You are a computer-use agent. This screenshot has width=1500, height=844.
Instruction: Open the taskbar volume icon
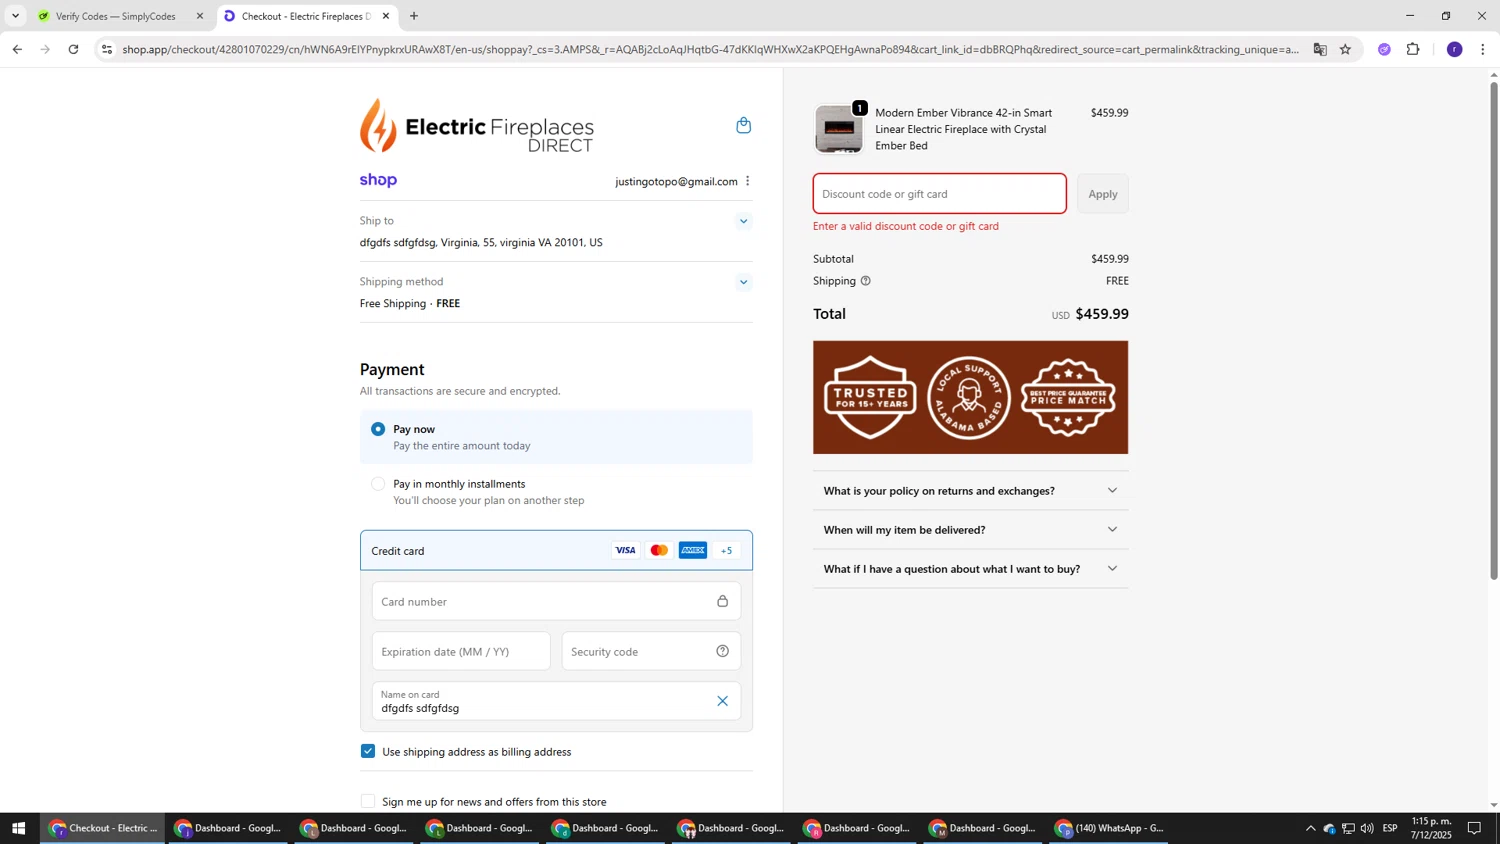coord(1367,828)
